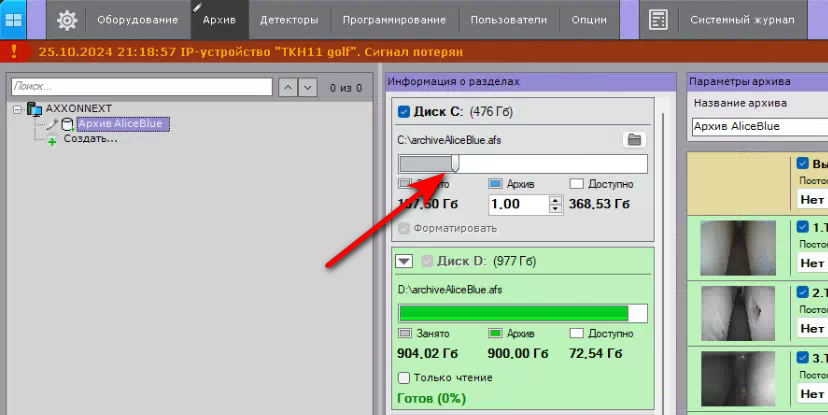The height and width of the screenshot is (415, 828).
Task: Open the system journal icon
Action: [658, 20]
